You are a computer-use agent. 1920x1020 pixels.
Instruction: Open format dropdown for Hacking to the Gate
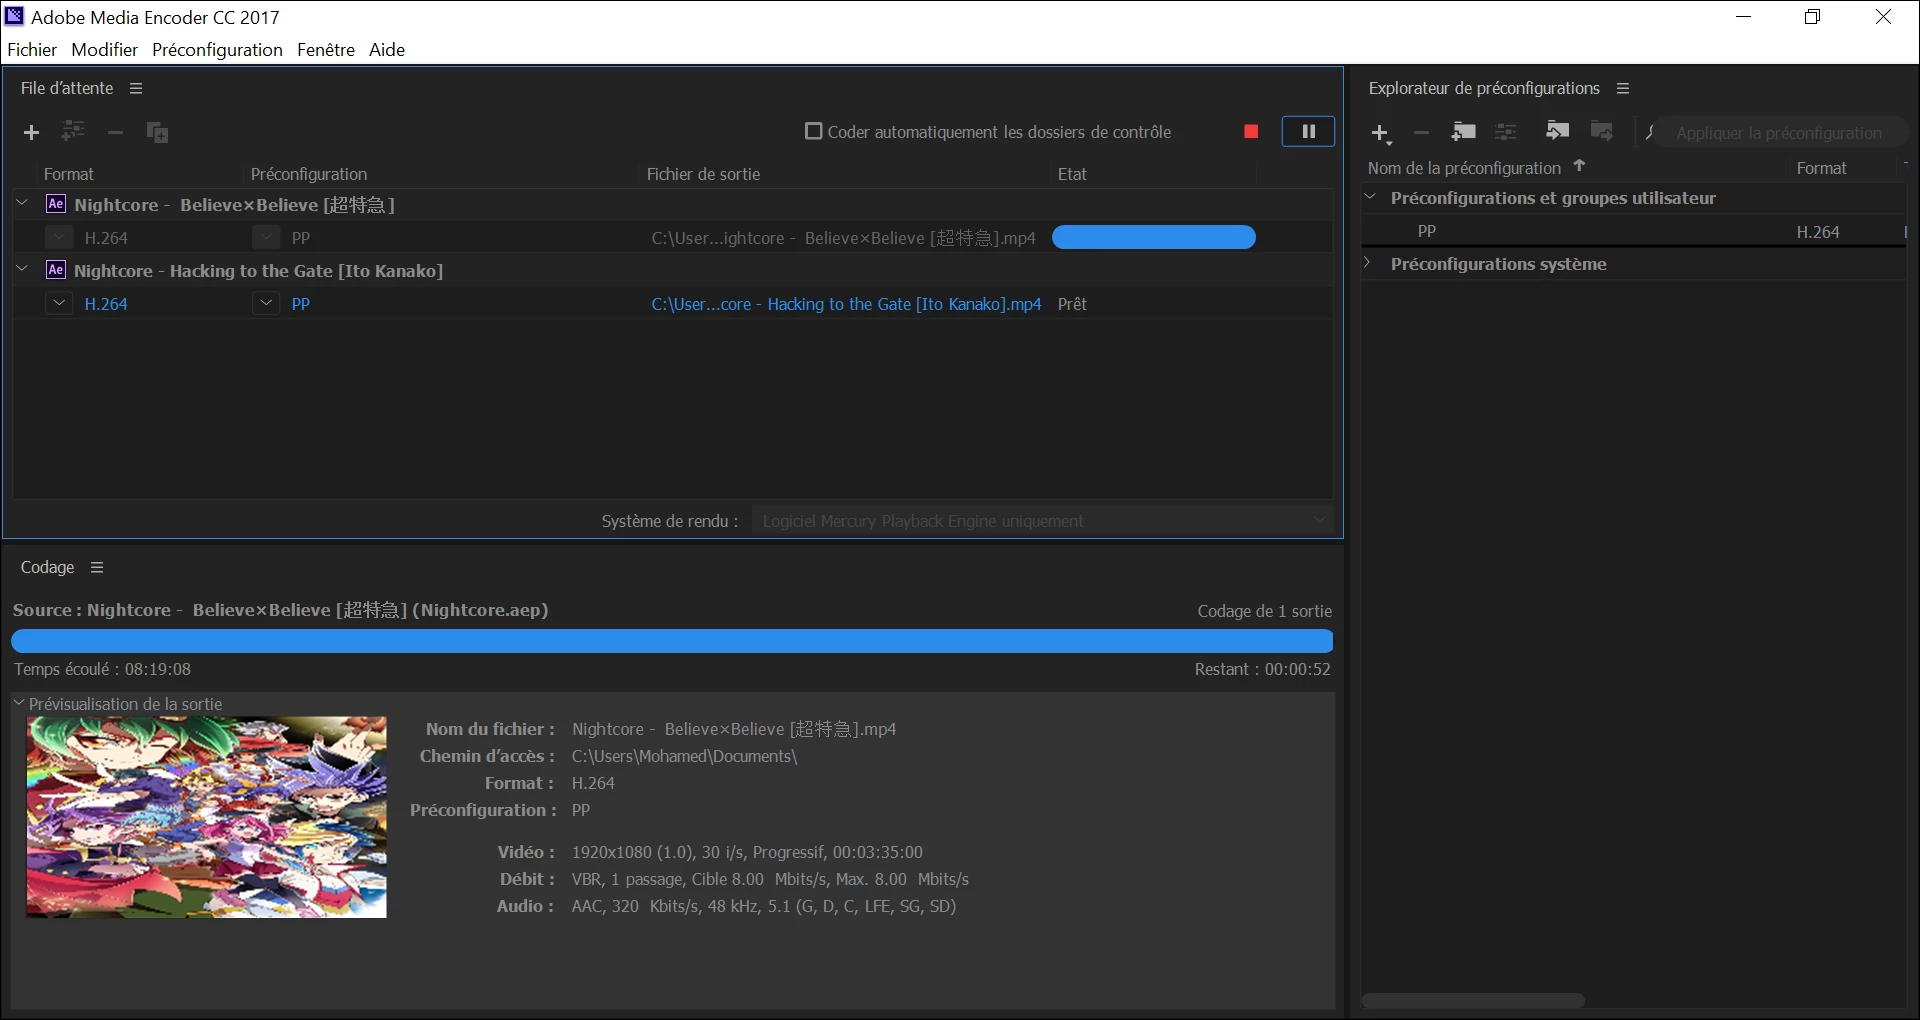(59, 303)
